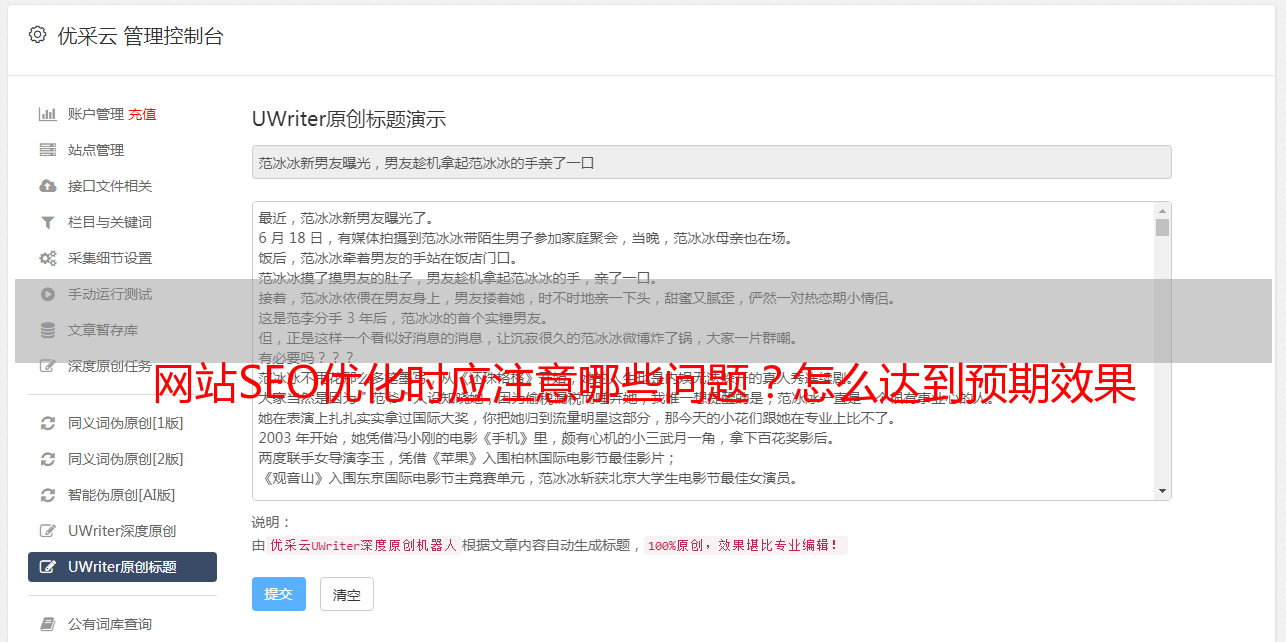Select the database icon for 文章暂存库
Image resolution: width=1286 pixels, height=642 pixels.
[x=47, y=330]
